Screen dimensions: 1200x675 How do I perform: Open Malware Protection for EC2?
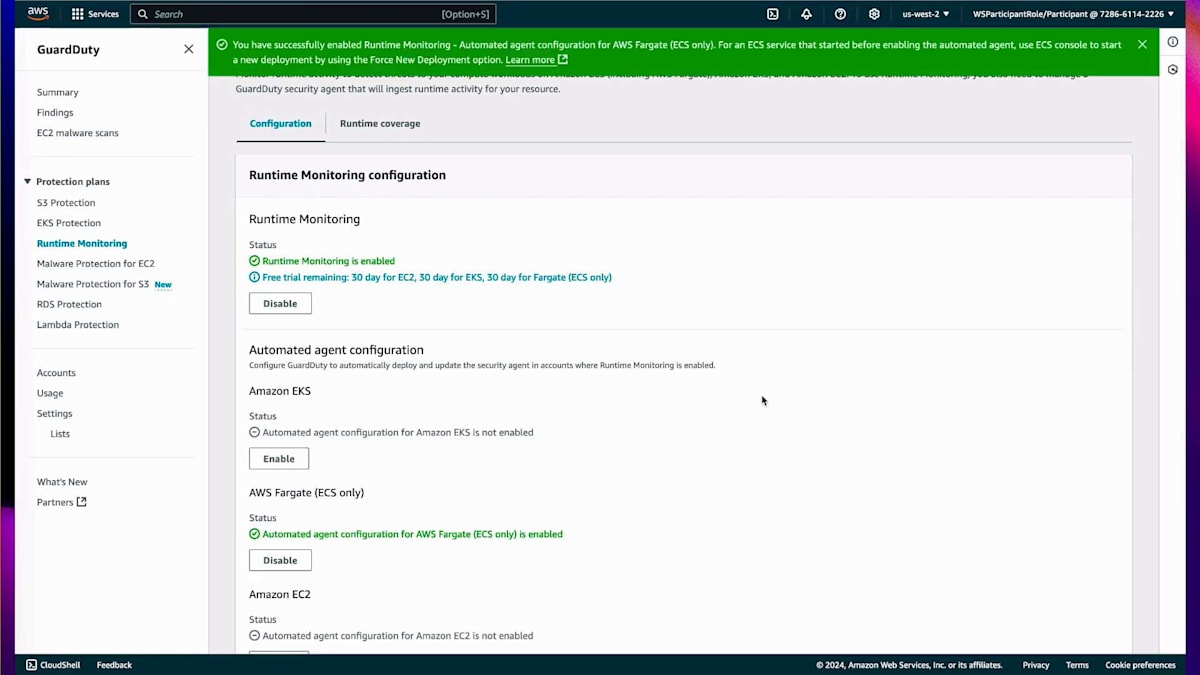[96, 264]
